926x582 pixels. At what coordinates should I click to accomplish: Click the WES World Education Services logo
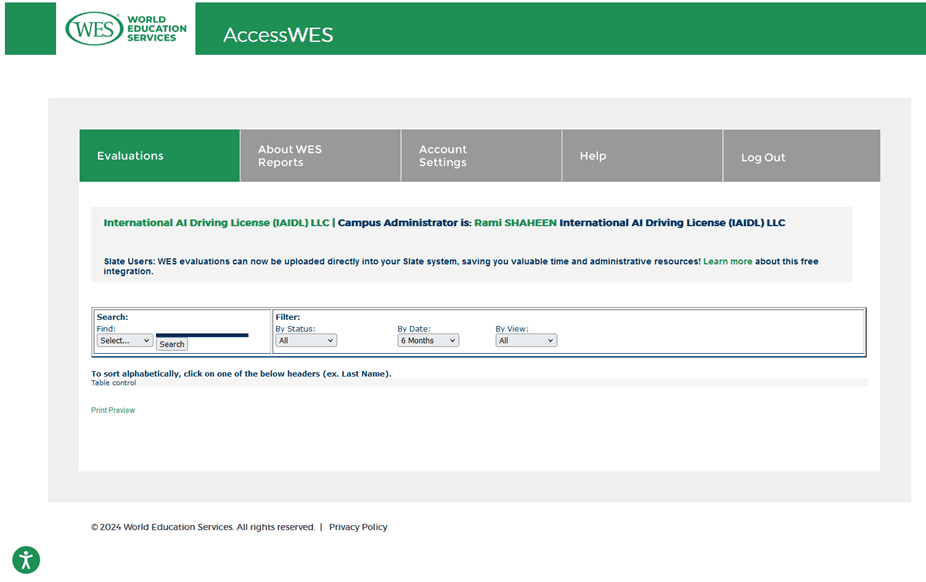(x=126, y=28)
